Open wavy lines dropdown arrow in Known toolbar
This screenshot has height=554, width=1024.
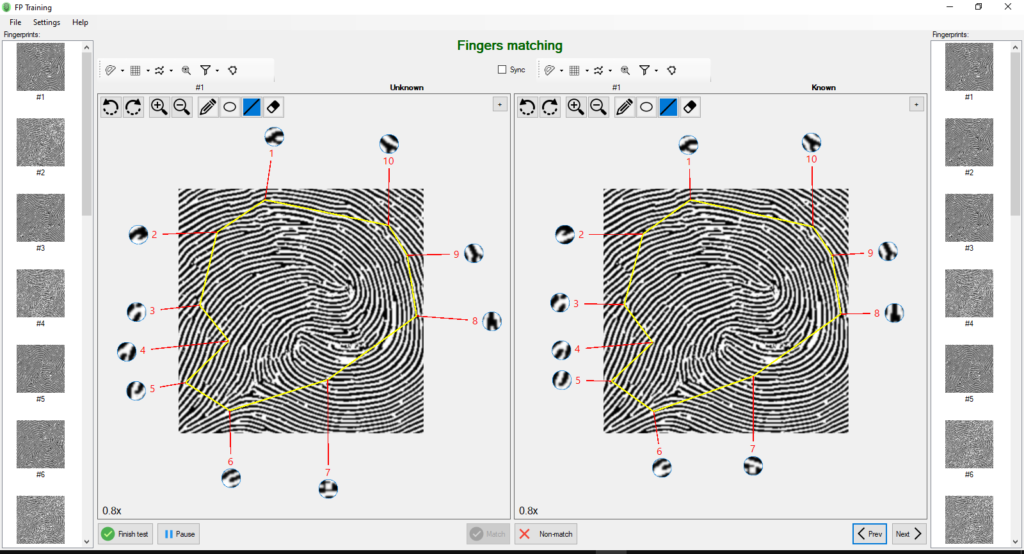(610, 71)
